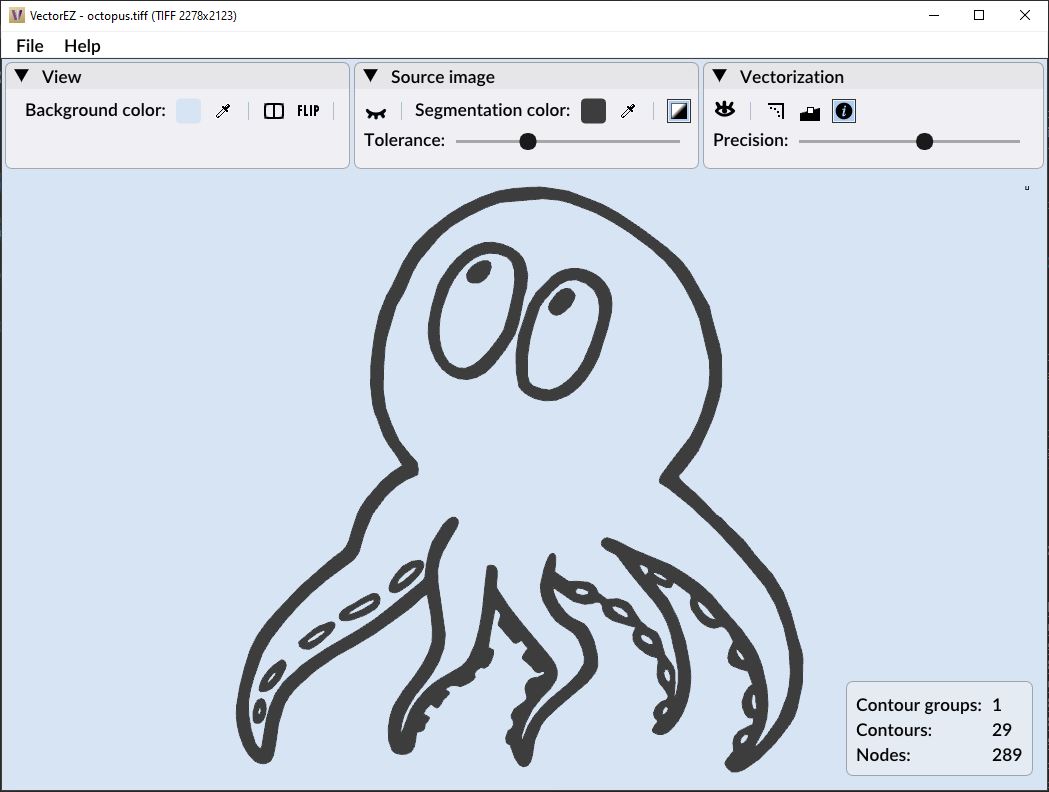Maximize the VectorEZ window
This screenshot has height=792, width=1049.
click(x=979, y=15)
